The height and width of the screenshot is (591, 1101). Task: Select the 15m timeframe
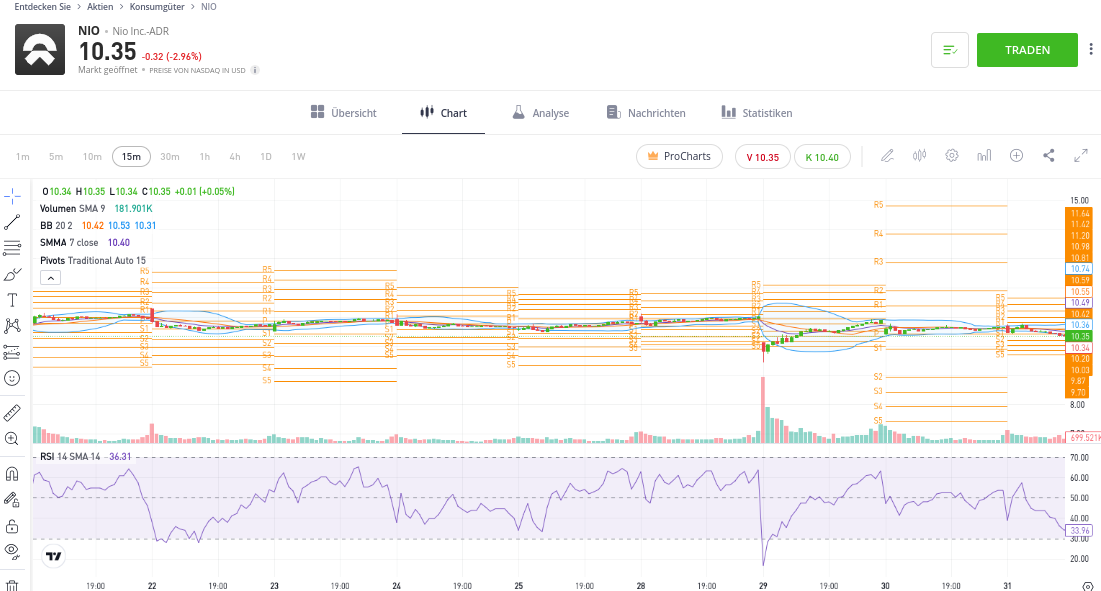[x=131, y=157]
